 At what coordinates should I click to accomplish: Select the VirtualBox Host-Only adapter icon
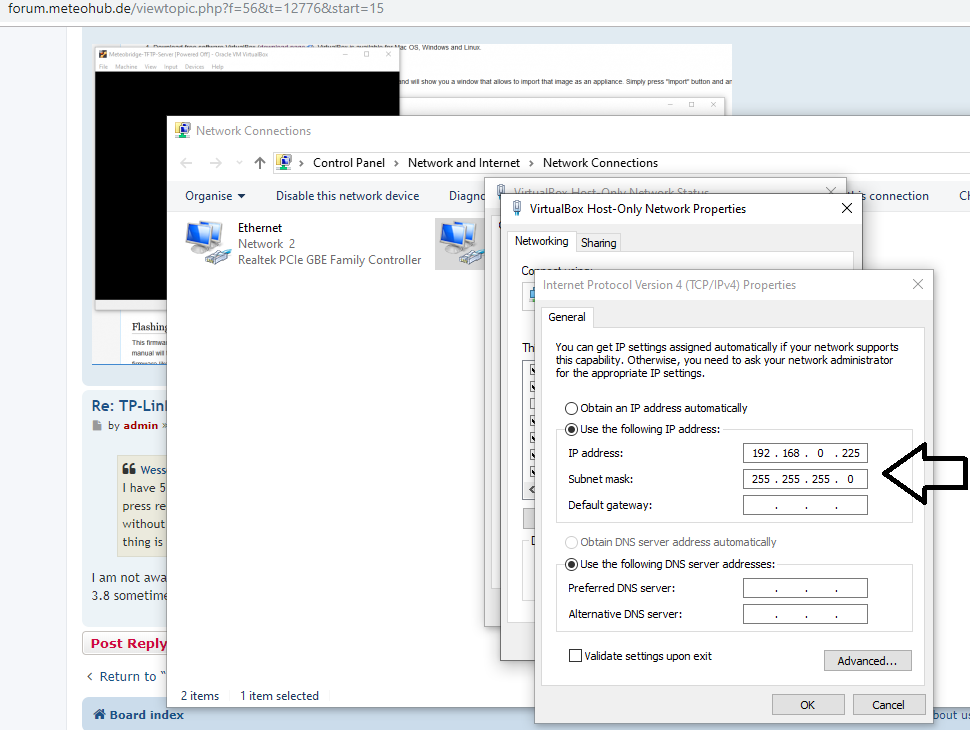tap(459, 243)
